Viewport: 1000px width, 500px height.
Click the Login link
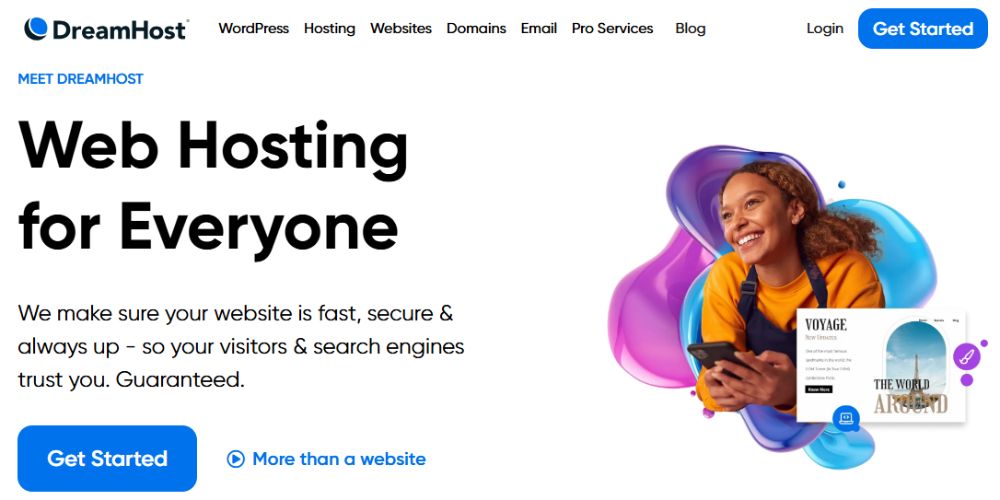[x=825, y=29]
